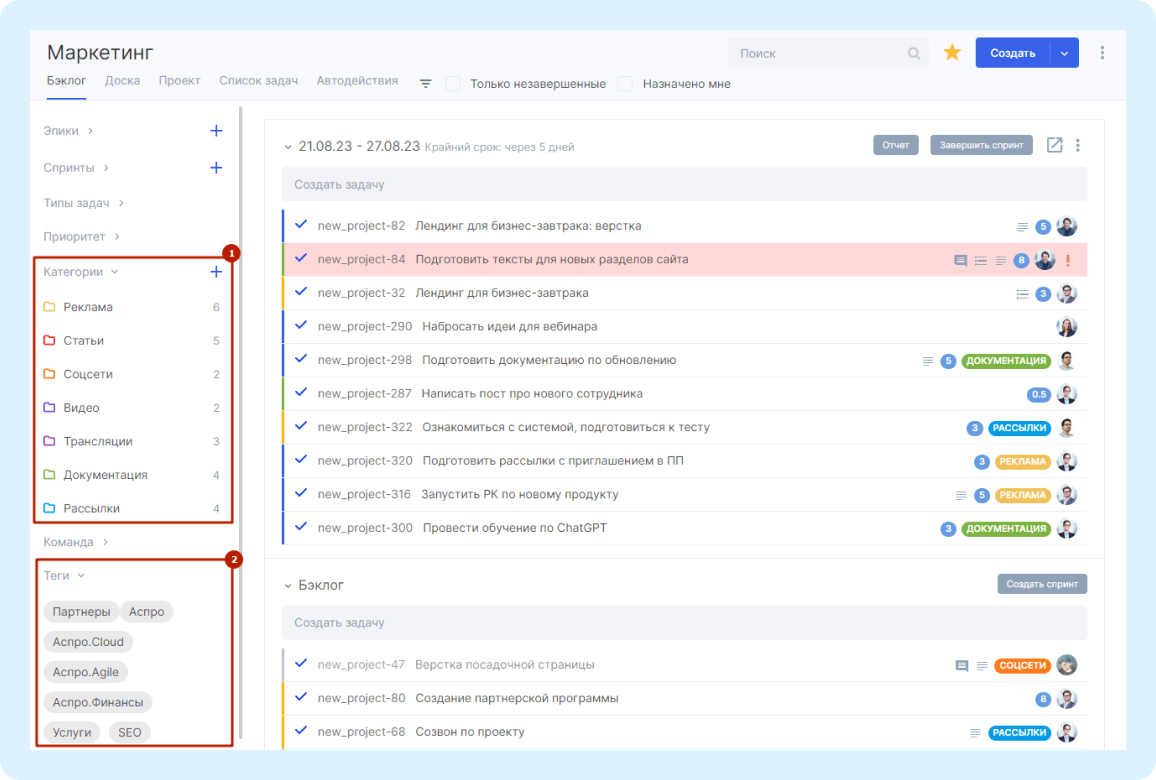1156x780 pixels.
Task: Open the Создать button dropdown arrow
Action: pos(1064,53)
